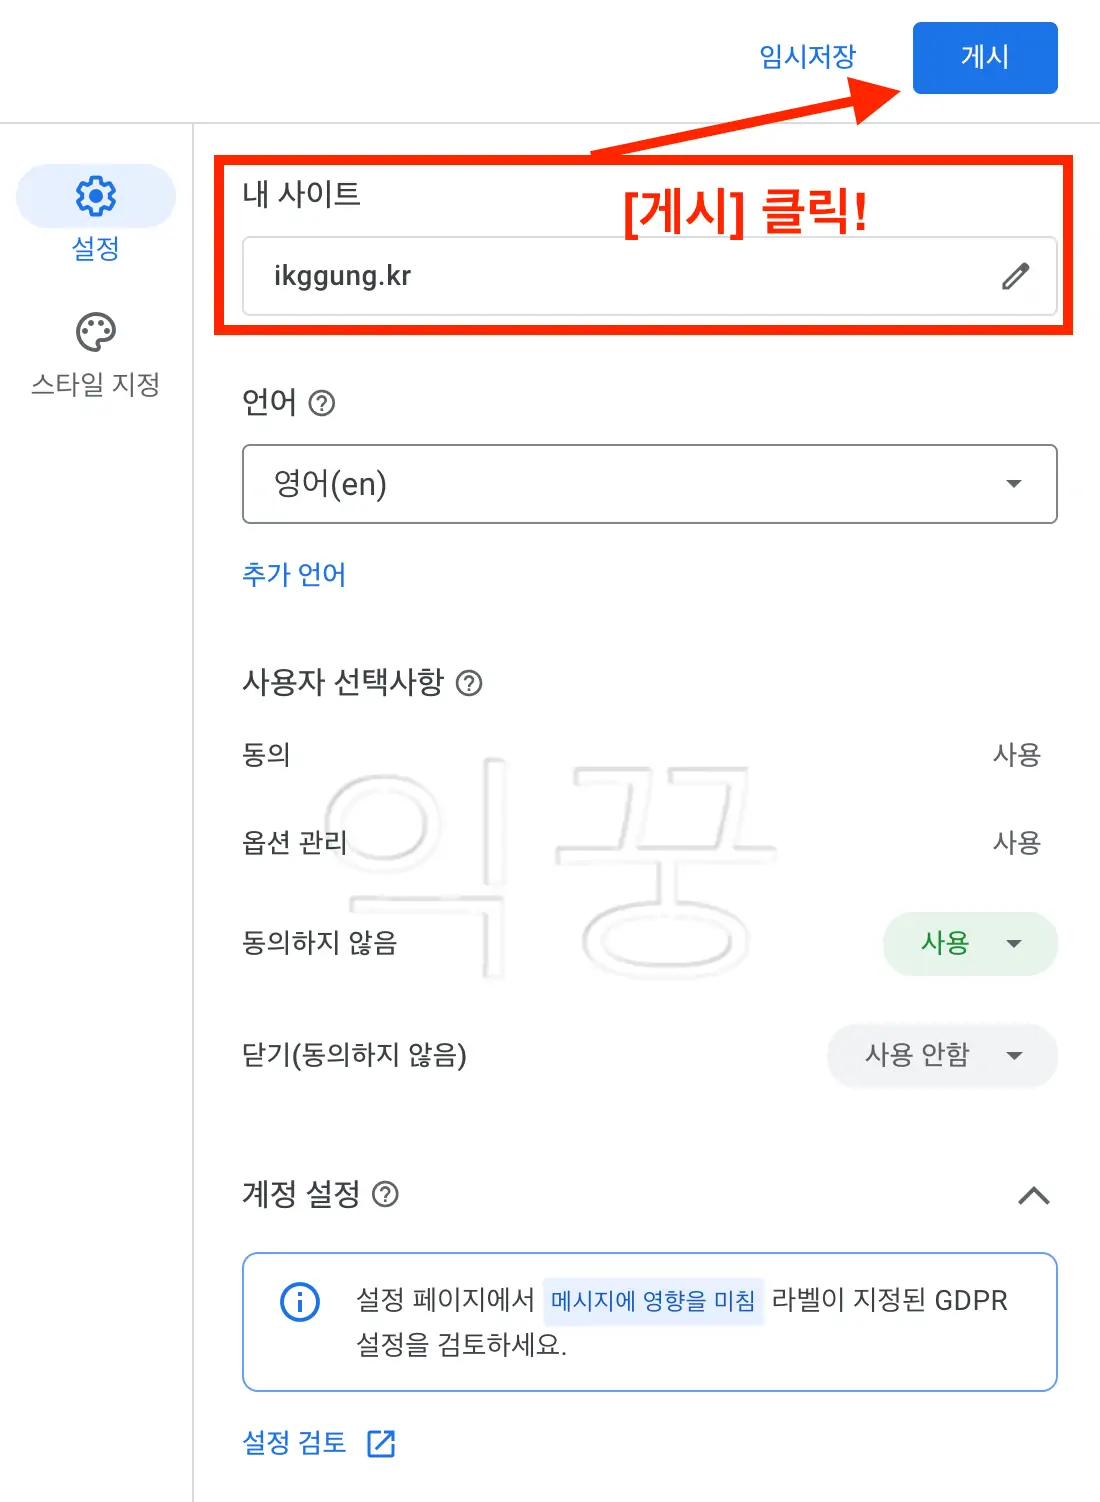This screenshot has width=1100, height=1502.
Task: Open the 설정 gear icon in sidebar
Action: click(x=95, y=196)
